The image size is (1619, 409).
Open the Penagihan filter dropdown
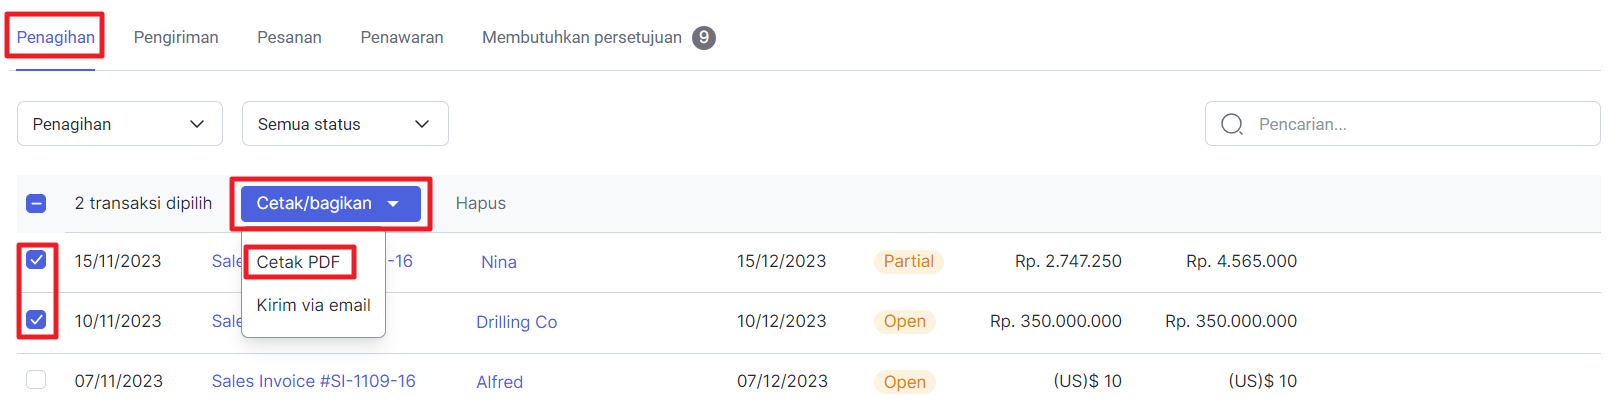click(120, 124)
